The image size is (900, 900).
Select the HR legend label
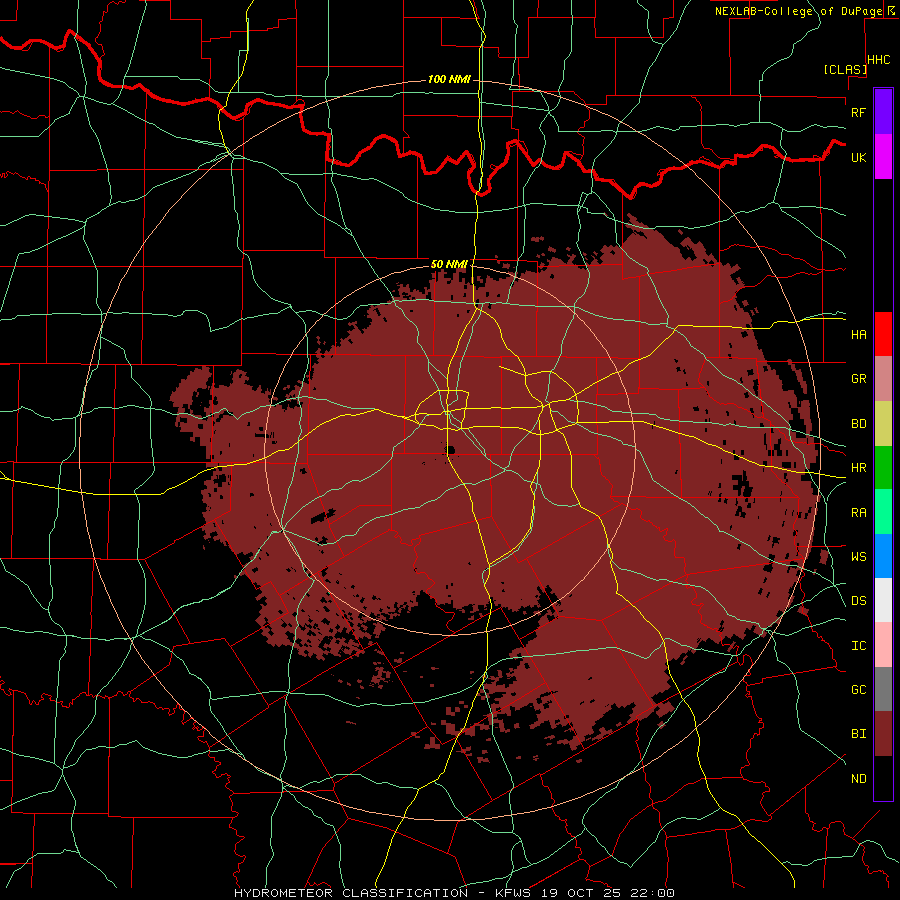(859, 468)
